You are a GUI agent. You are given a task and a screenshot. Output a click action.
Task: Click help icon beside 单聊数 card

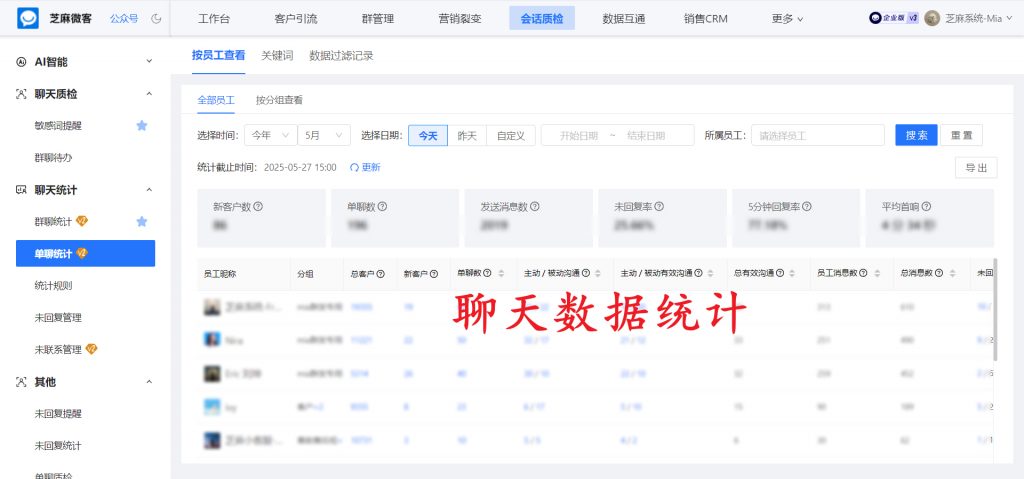pyautogui.click(x=383, y=206)
